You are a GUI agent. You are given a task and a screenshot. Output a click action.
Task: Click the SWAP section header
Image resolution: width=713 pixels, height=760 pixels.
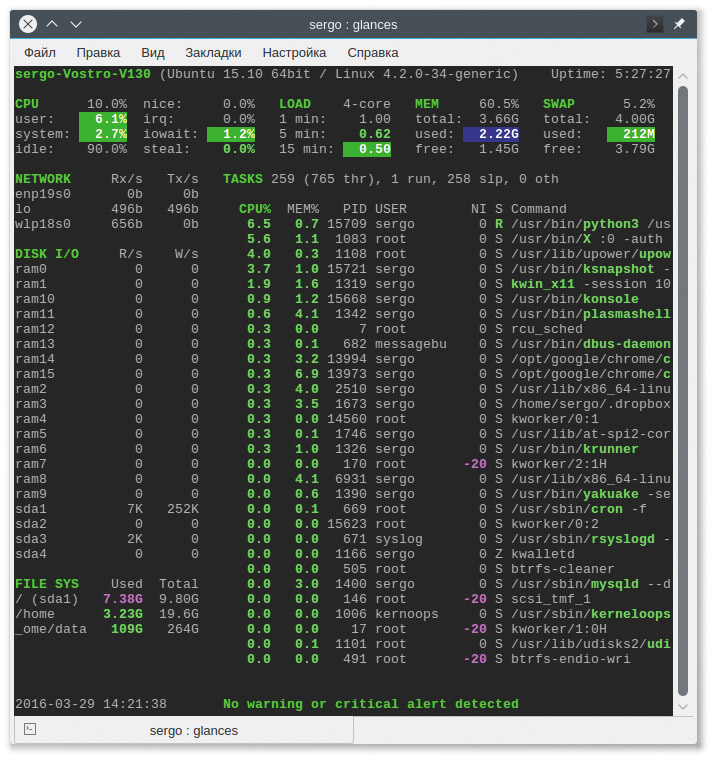[x=559, y=104]
